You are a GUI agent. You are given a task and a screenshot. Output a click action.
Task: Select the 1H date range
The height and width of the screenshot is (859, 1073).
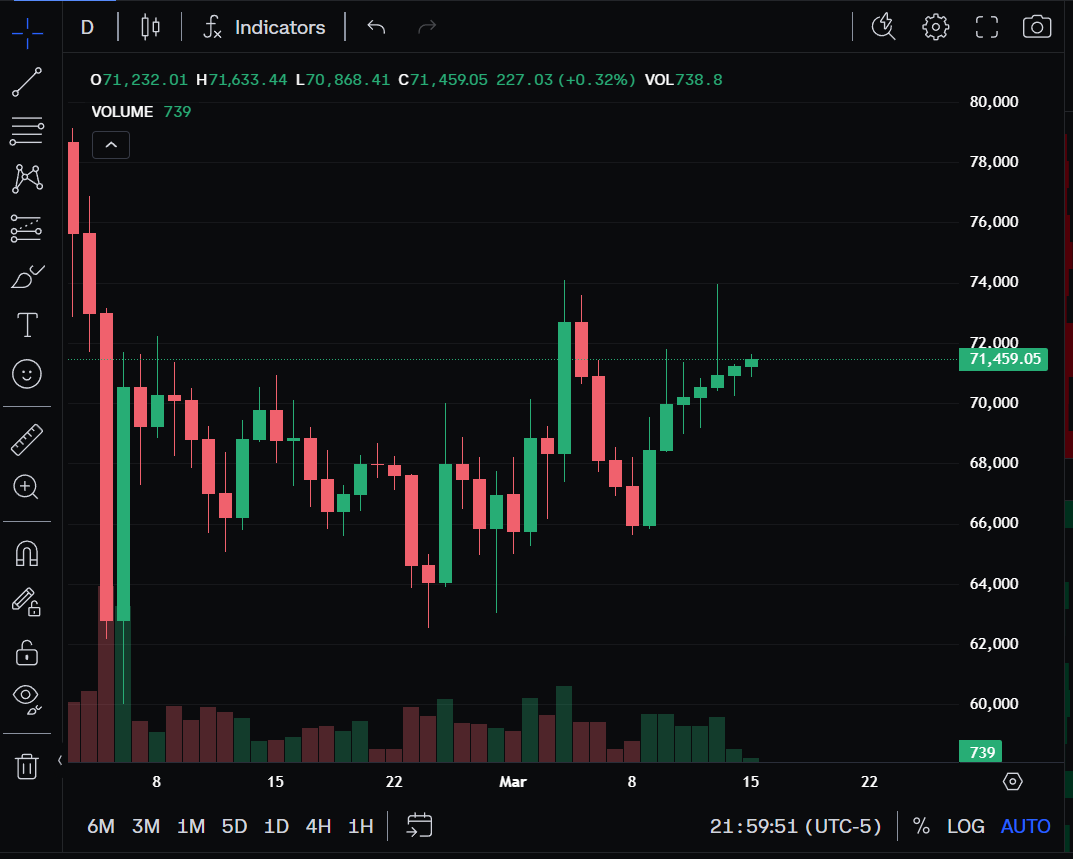(361, 826)
